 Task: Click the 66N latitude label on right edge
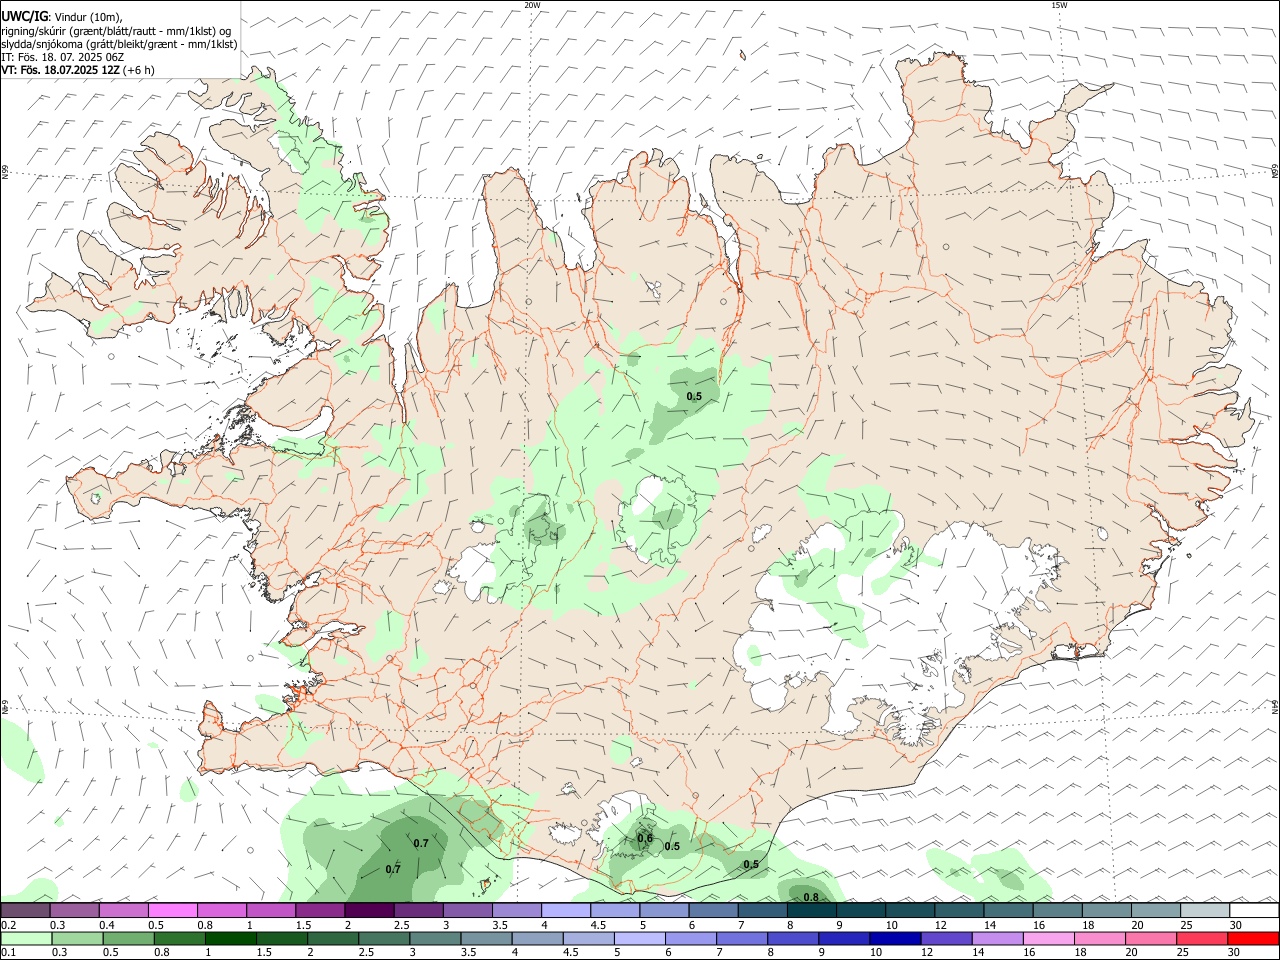(1275, 172)
